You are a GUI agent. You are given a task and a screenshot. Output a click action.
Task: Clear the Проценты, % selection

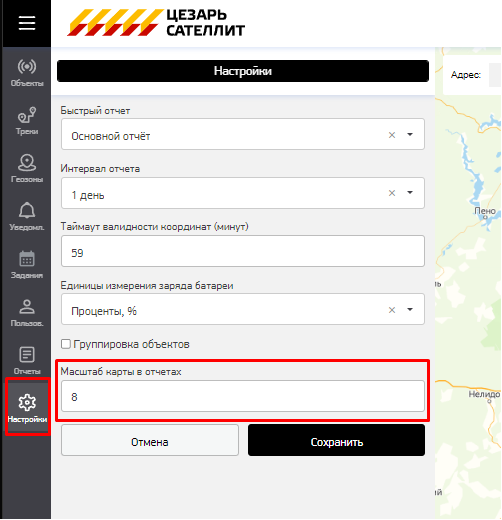pos(392,310)
